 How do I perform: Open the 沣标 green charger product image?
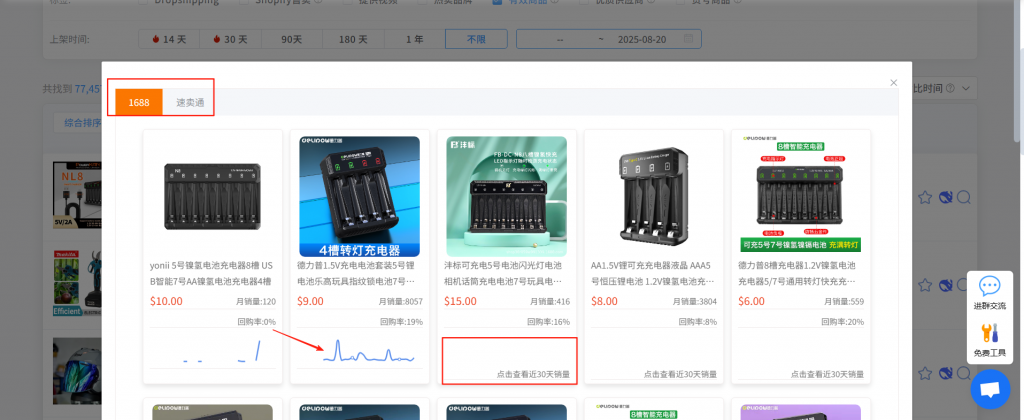coord(506,197)
